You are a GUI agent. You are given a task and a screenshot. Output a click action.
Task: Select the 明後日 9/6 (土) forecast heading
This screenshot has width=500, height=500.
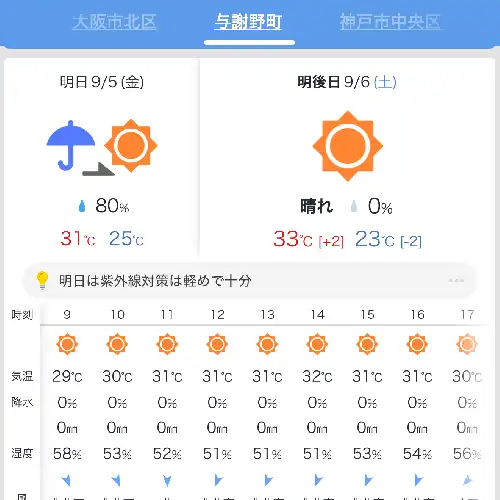click(347, 82)
